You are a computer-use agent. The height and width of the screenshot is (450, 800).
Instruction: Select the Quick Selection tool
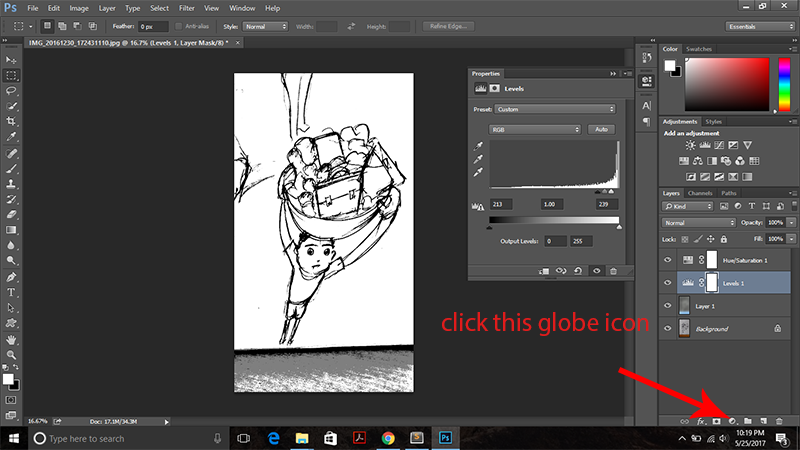[x=11, y=106]
